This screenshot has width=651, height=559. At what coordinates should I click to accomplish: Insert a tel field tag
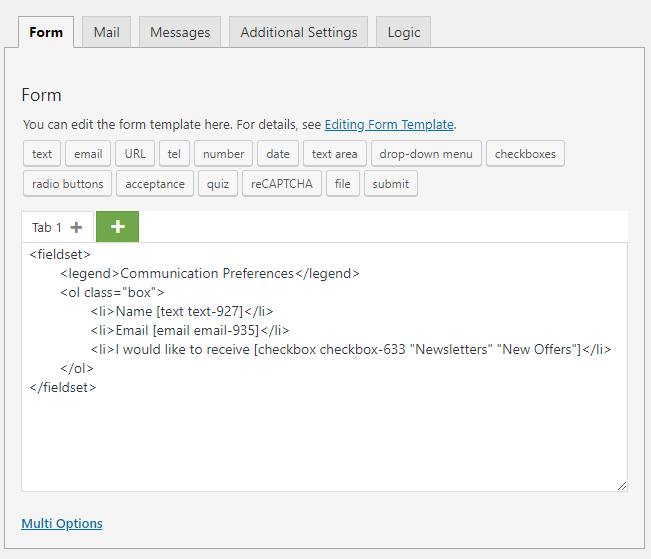(174, 154)
